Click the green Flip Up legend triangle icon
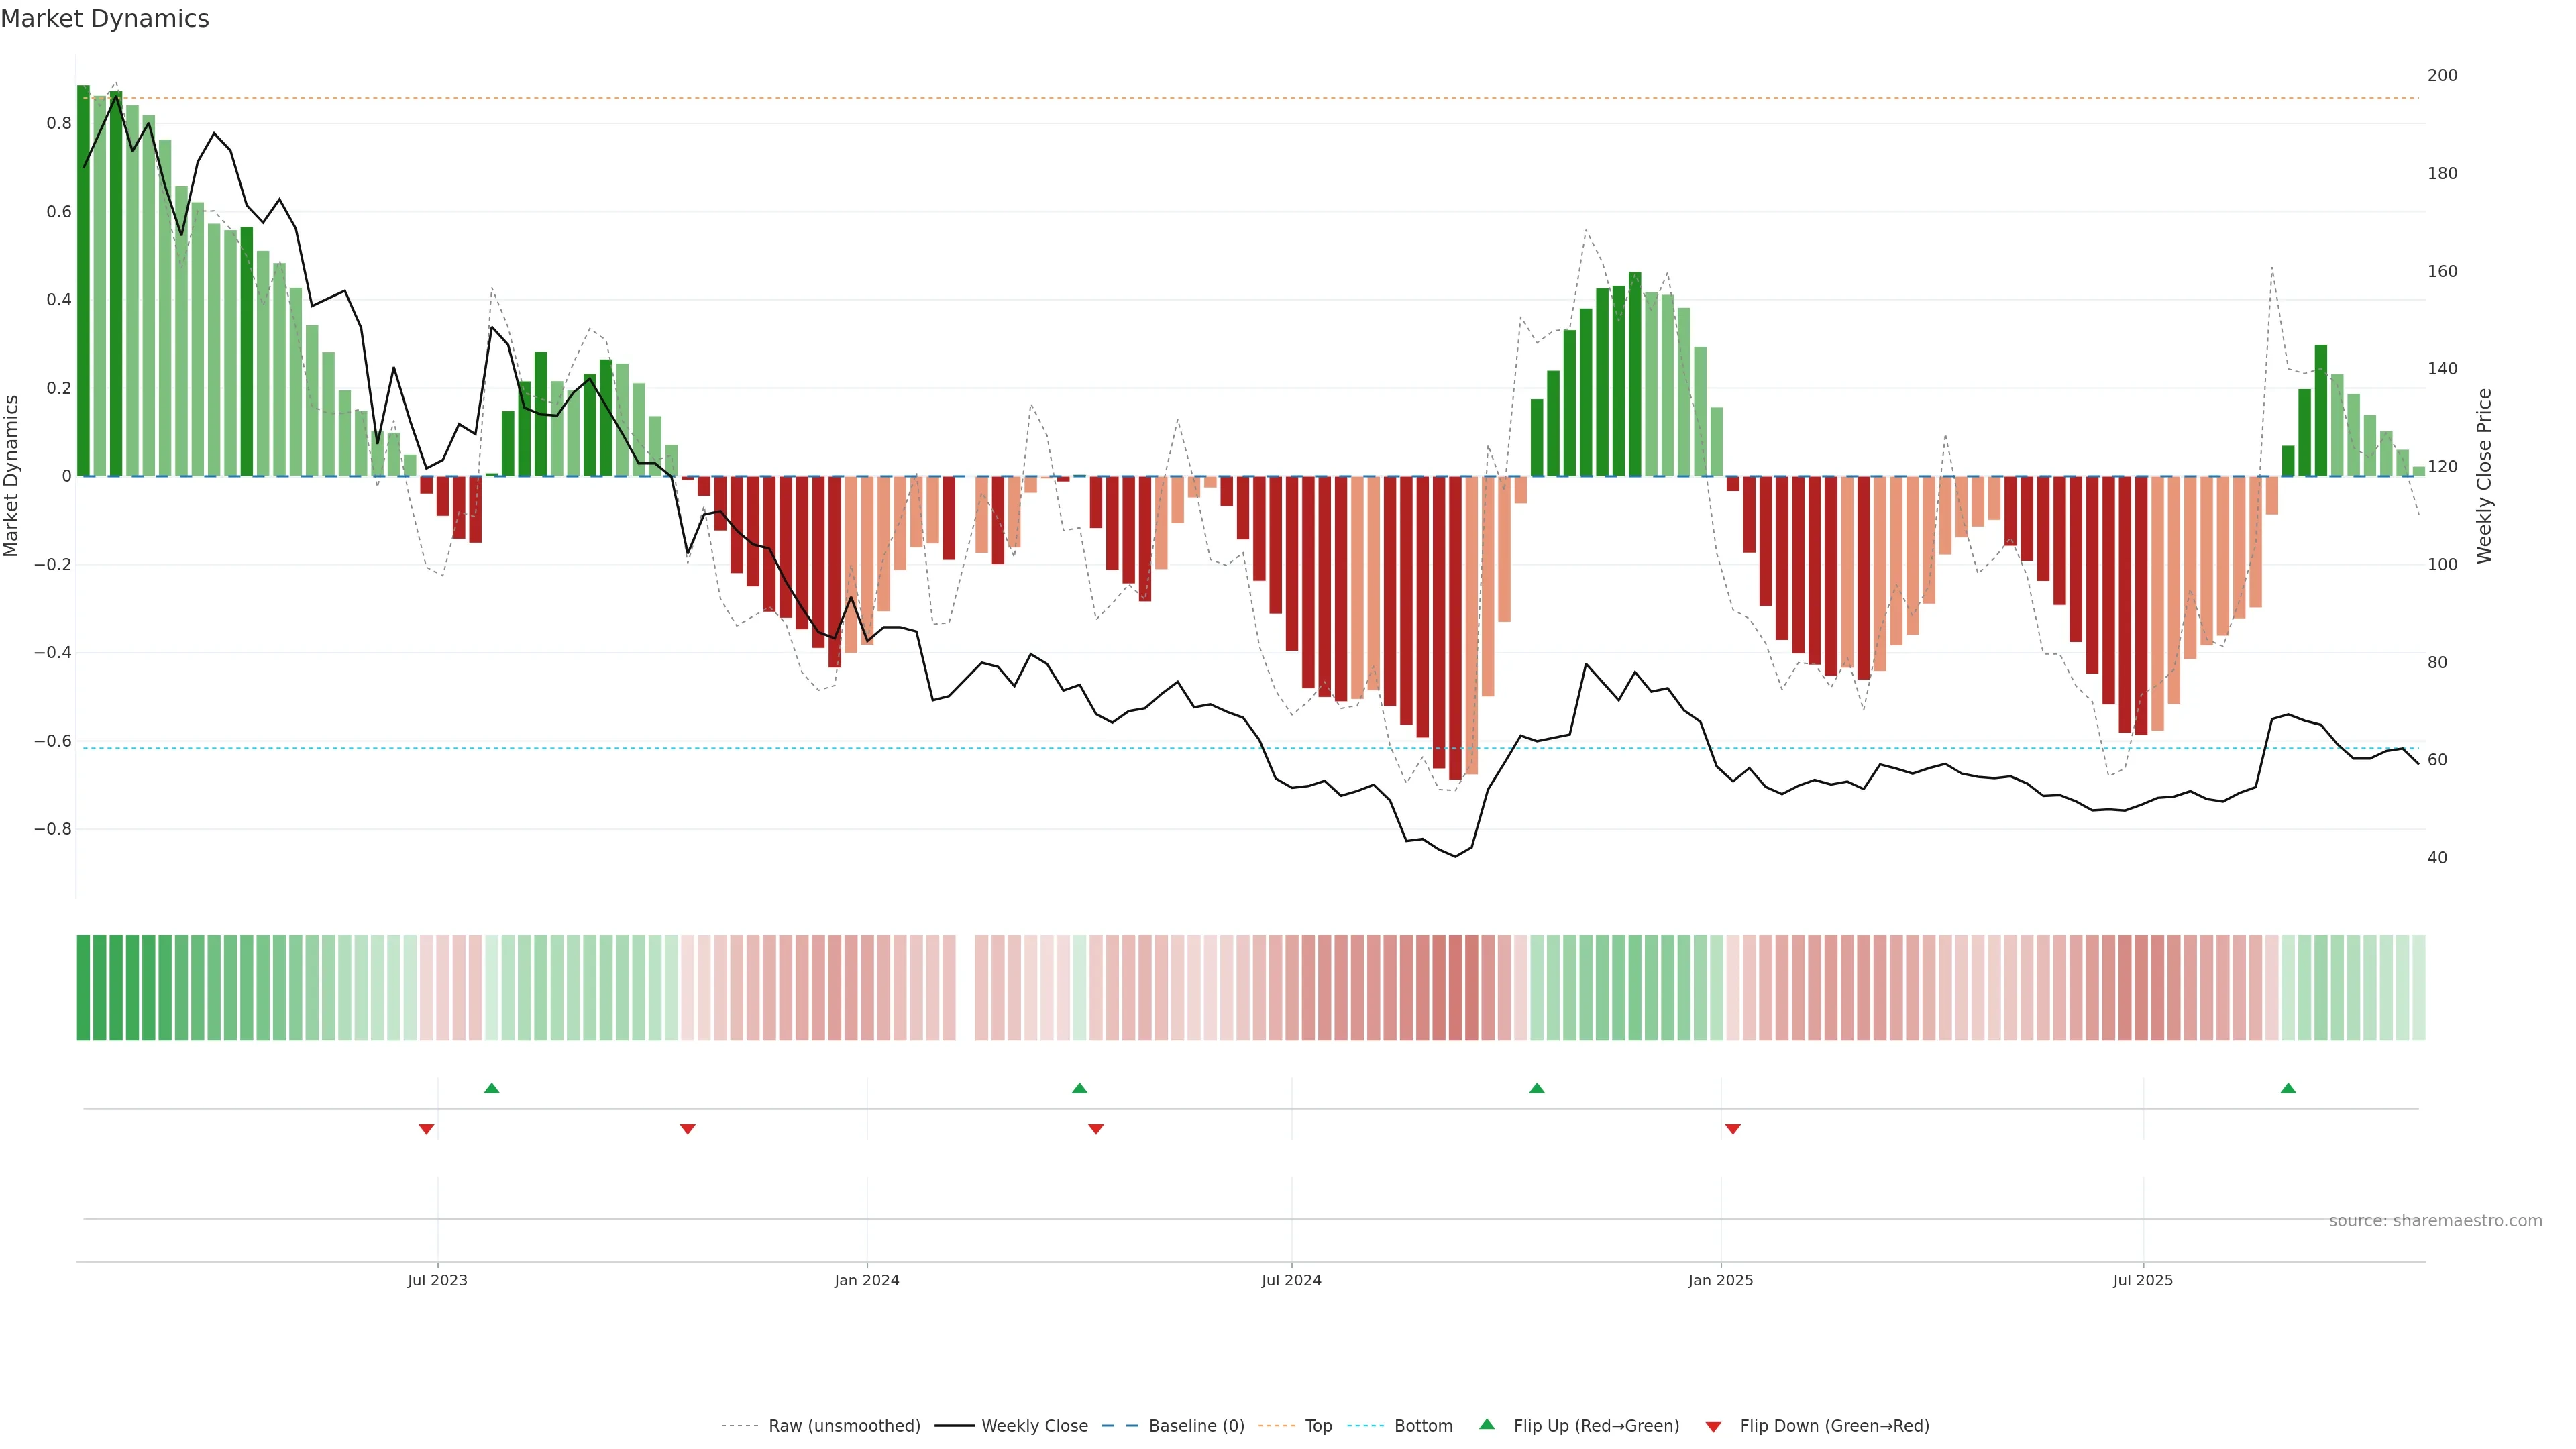2576x1449 pixels. click(x=1486, y=1424)
